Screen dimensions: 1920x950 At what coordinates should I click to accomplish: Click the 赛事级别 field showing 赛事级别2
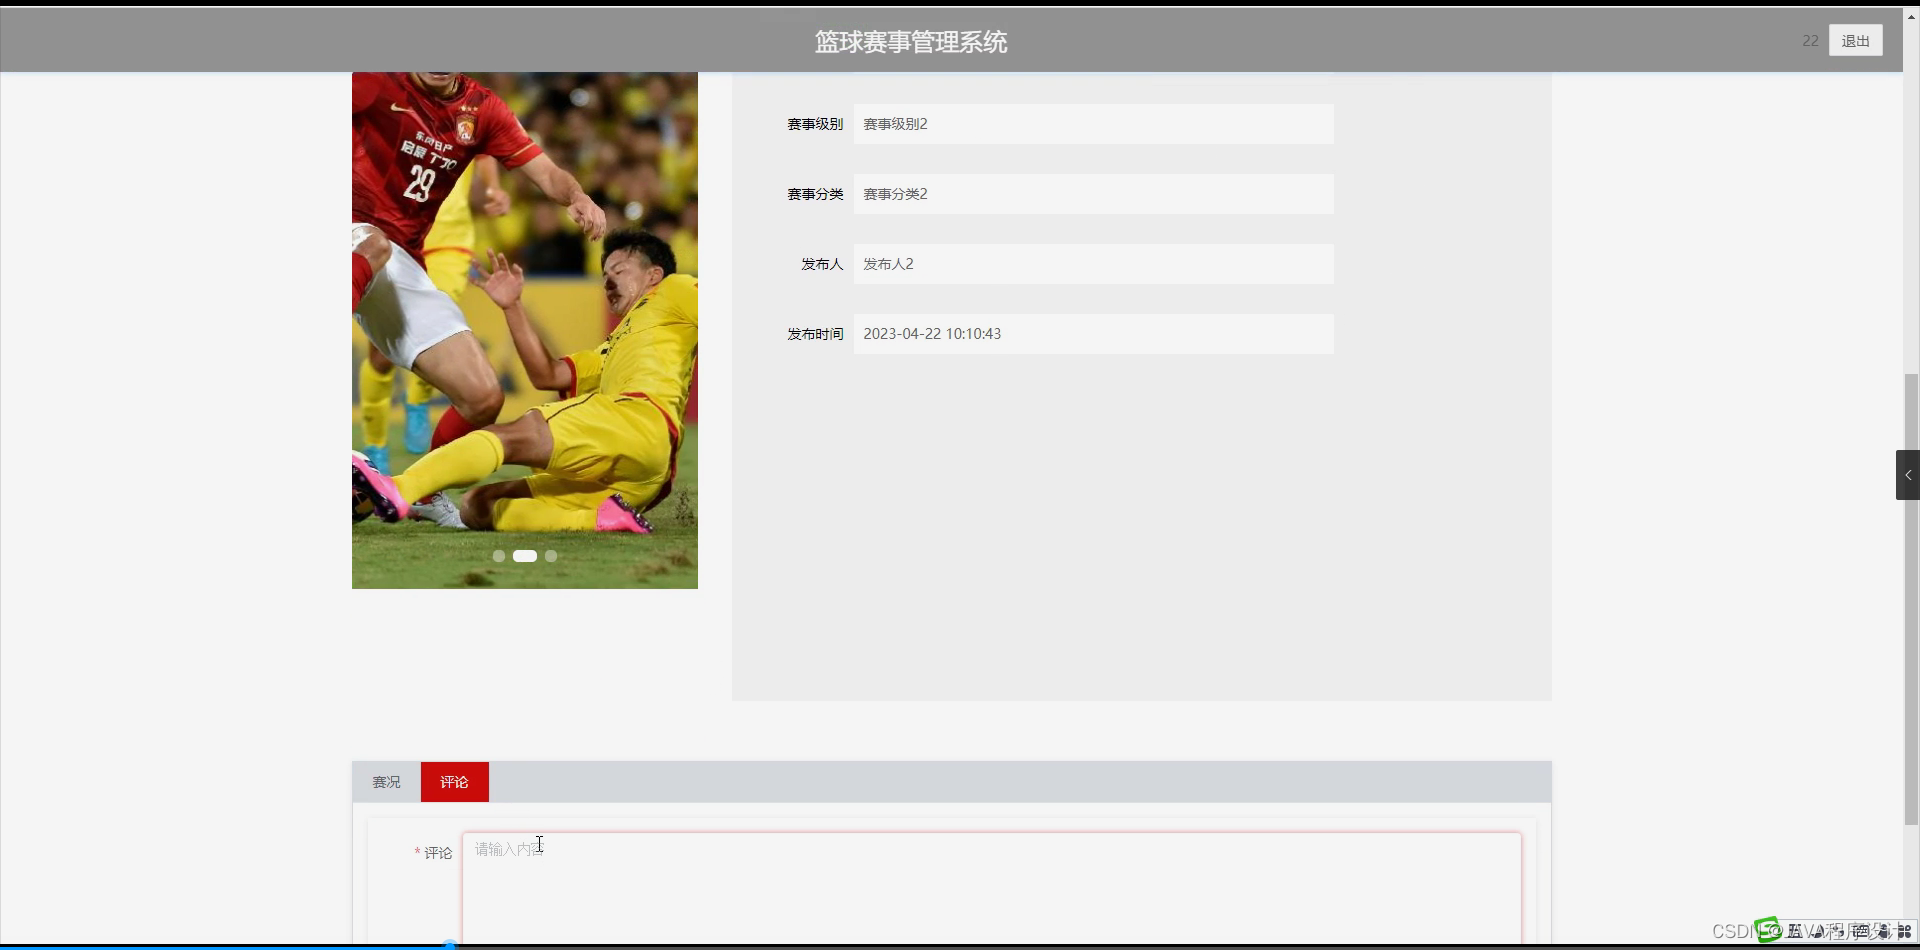(x=1093, y=124)
